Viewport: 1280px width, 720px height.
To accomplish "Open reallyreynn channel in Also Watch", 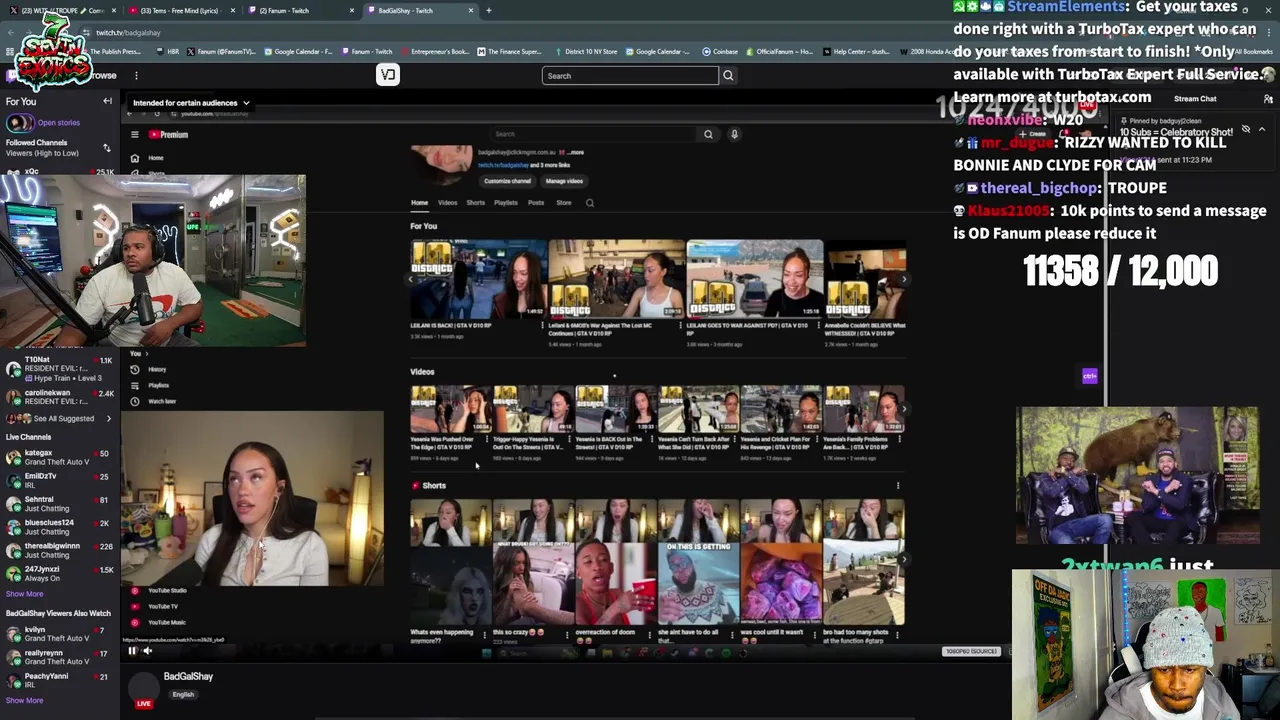I will (x=60, y=657).
